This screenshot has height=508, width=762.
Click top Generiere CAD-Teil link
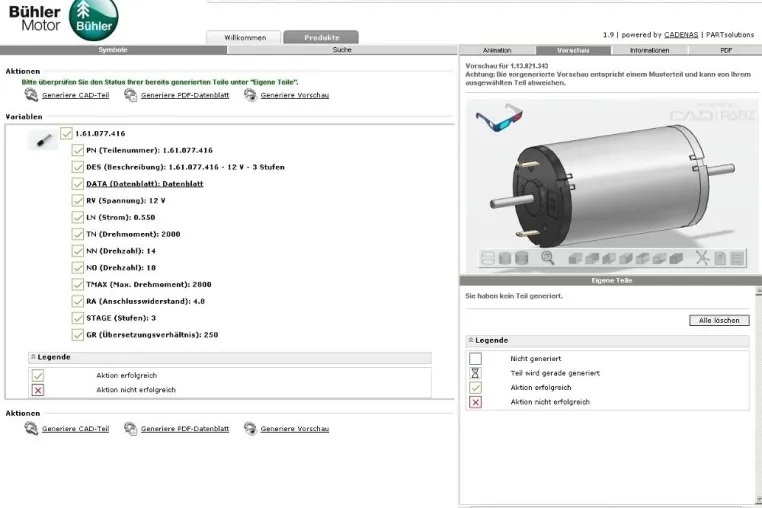coord(75,95)
